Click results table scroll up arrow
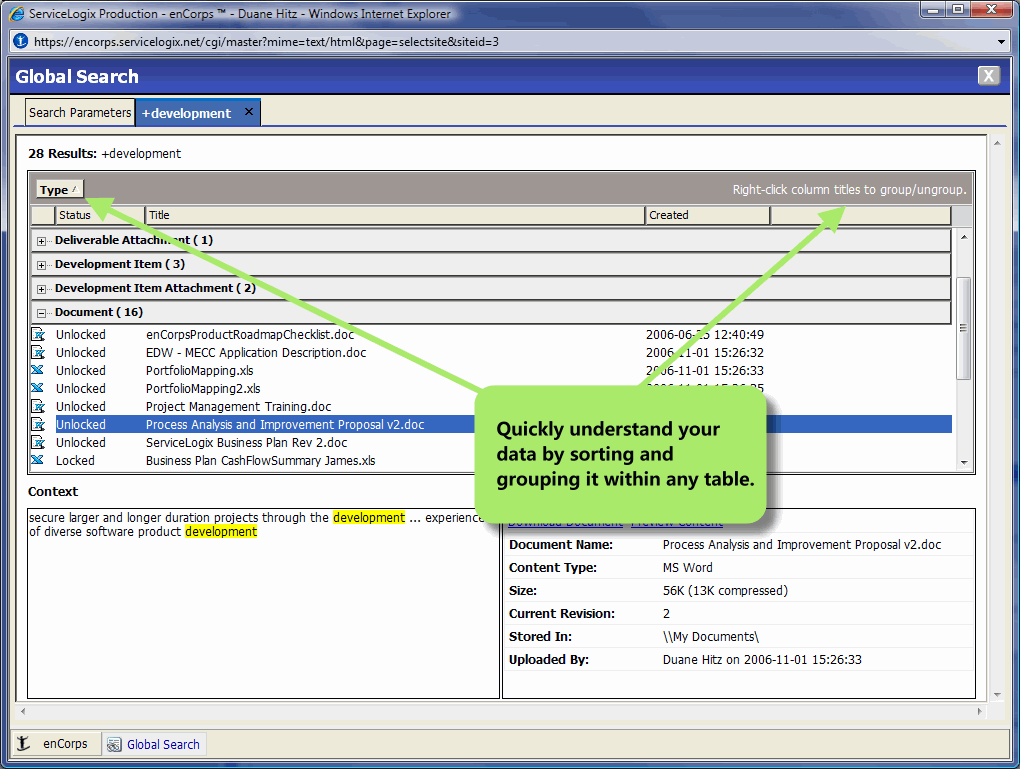The height and width of the screenshot is (769, 1020). coord(964,237)
